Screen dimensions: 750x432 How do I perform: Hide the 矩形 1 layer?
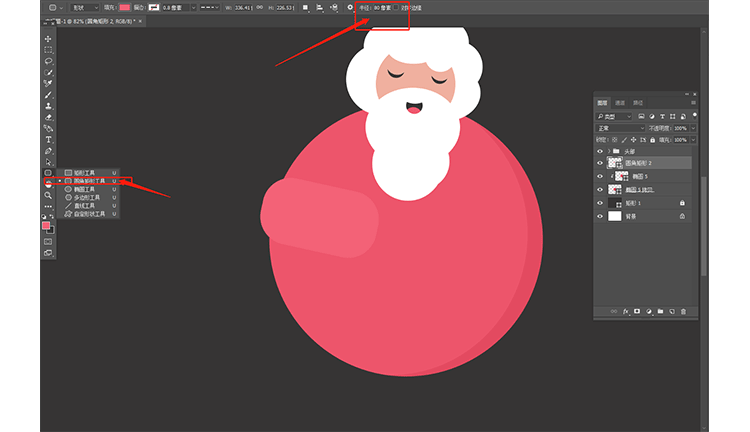point(600,203)
